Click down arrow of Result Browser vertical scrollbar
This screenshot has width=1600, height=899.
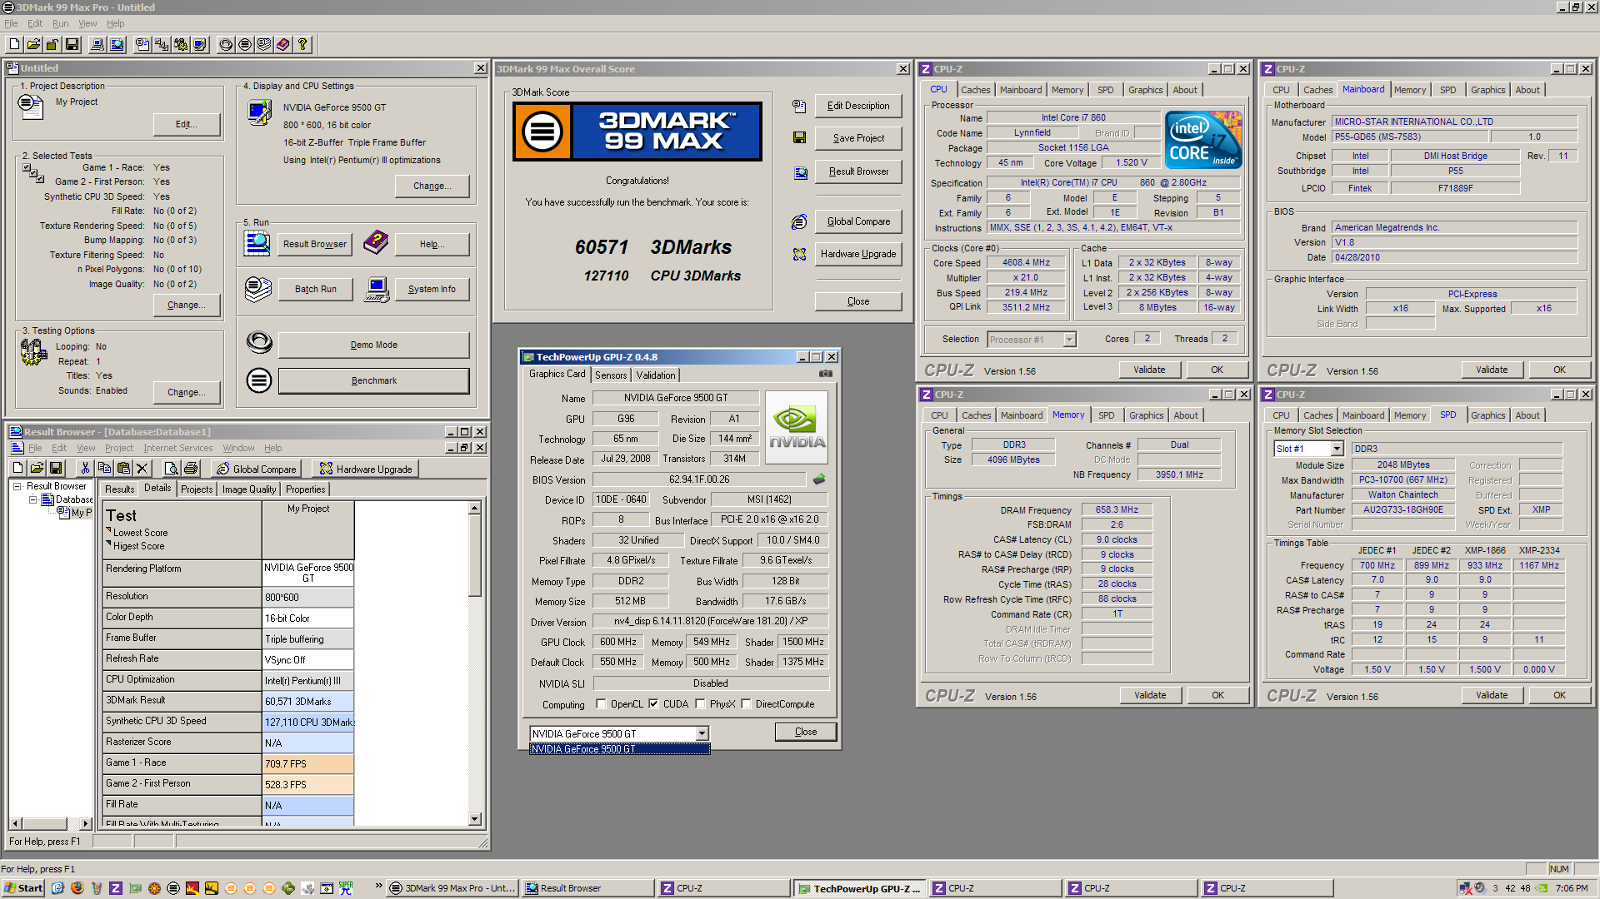point(475,819)
